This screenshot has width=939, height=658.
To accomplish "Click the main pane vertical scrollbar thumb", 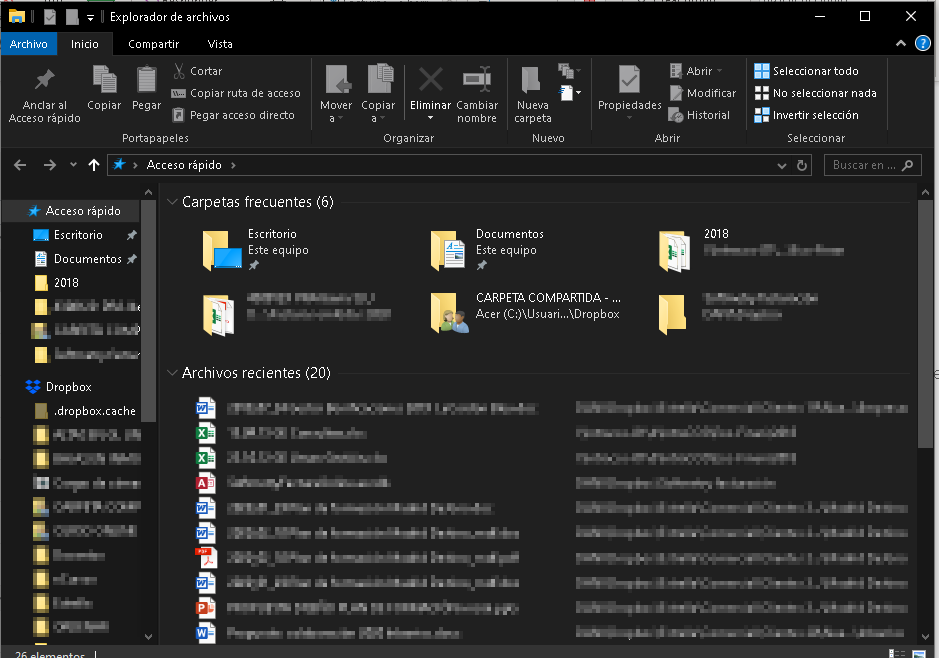I will (925, 324).
